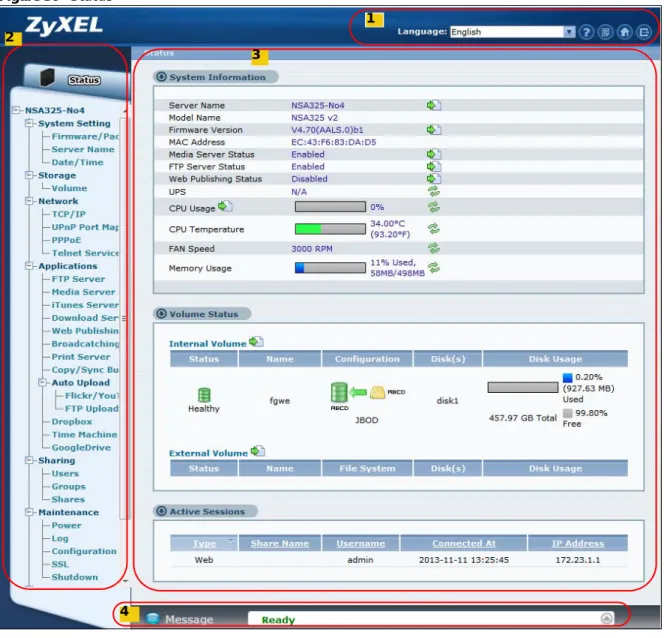Collapse the Network tree node
The width and height of the screenshot is (664, 638).
[29, 201]
